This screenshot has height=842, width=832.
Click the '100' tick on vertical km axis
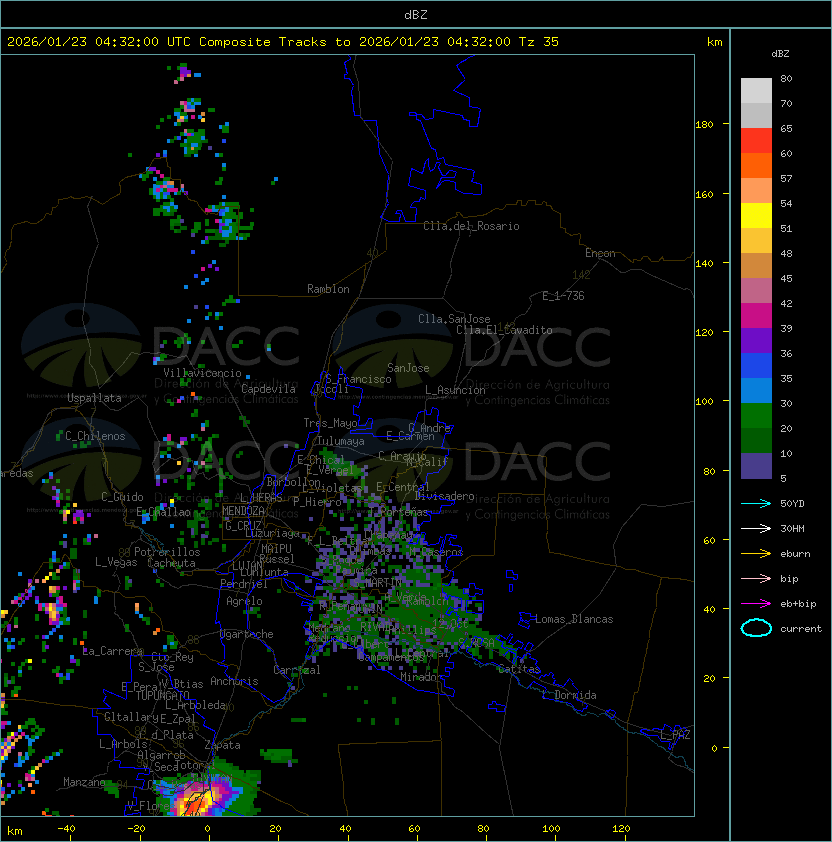point(704,402)
